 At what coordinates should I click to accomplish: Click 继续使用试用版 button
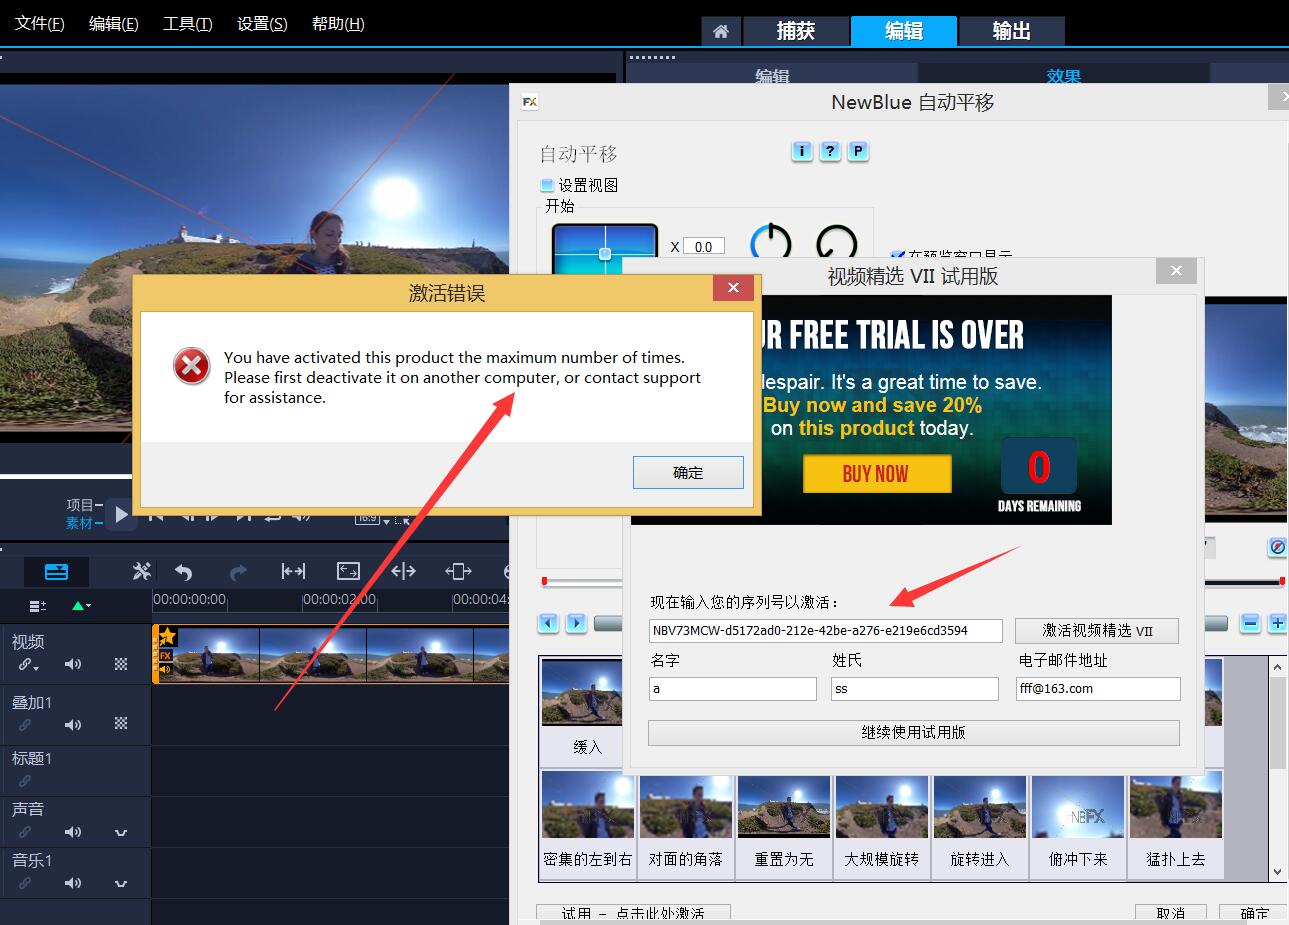tap(913, 732)
